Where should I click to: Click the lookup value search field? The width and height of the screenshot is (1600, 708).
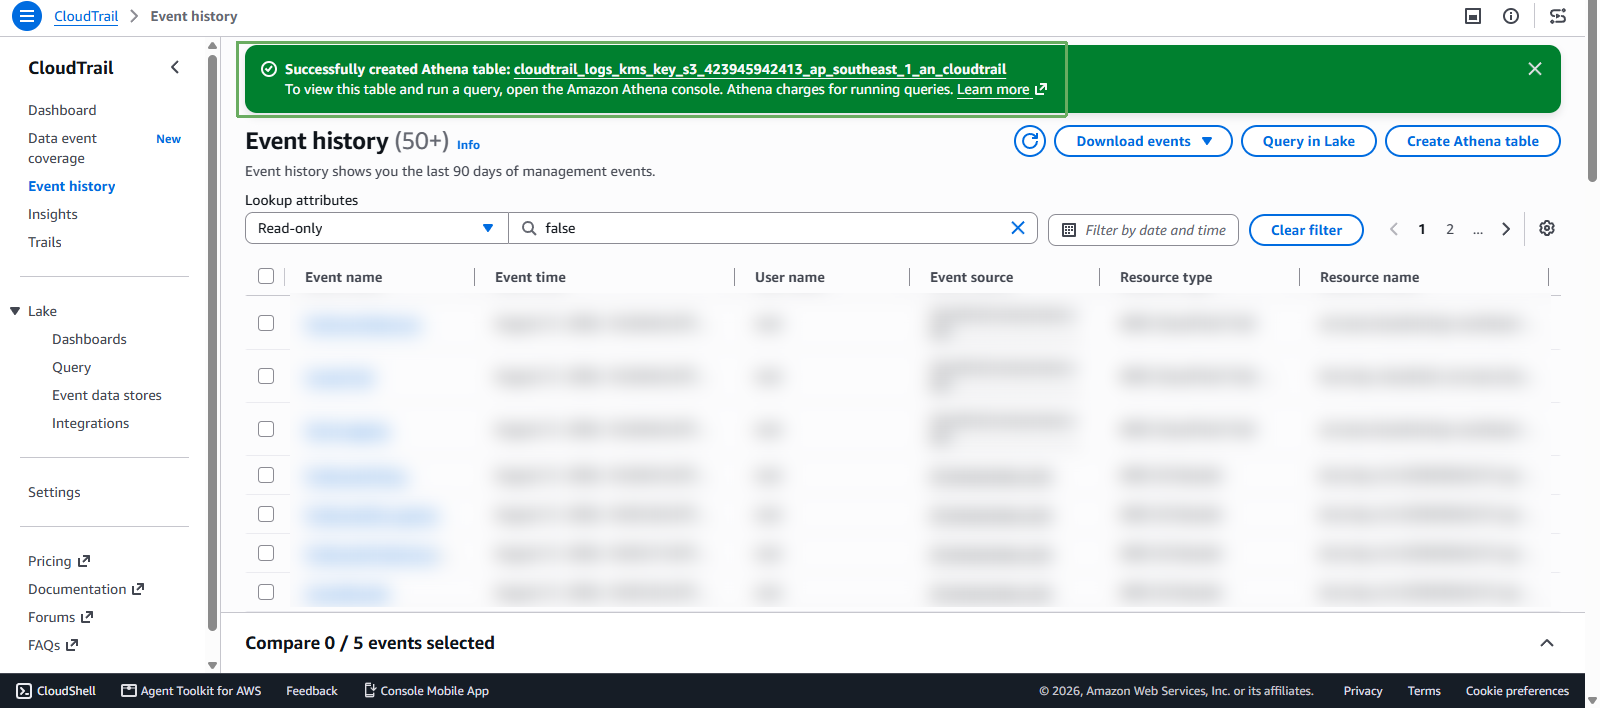(x=773, y=228)
